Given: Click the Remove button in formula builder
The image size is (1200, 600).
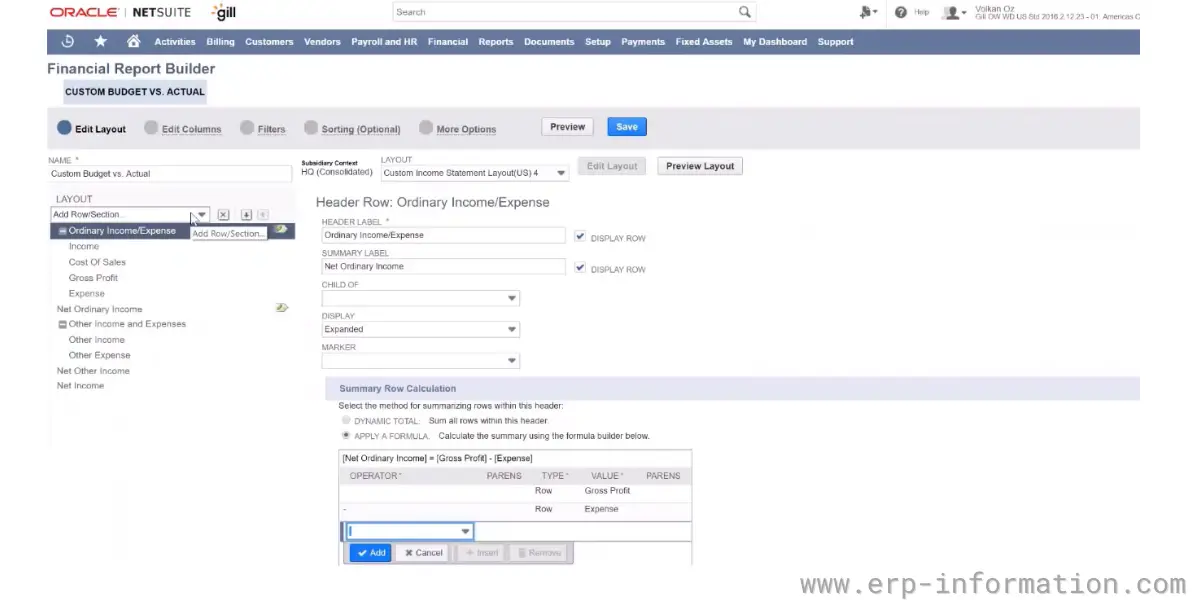Looking at the screenshot, I should tap(539, 553).
